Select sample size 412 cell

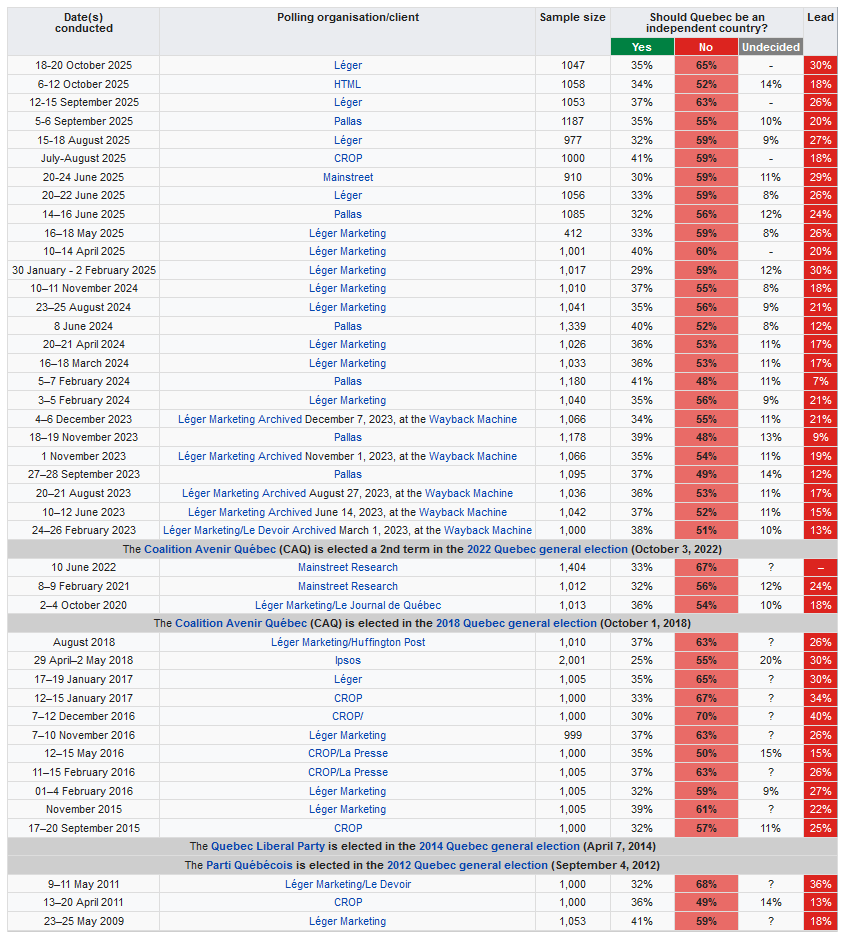573,233
